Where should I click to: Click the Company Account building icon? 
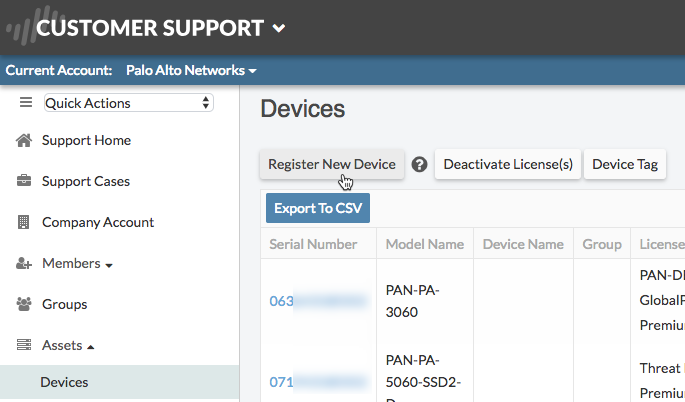tap(24, 222)
